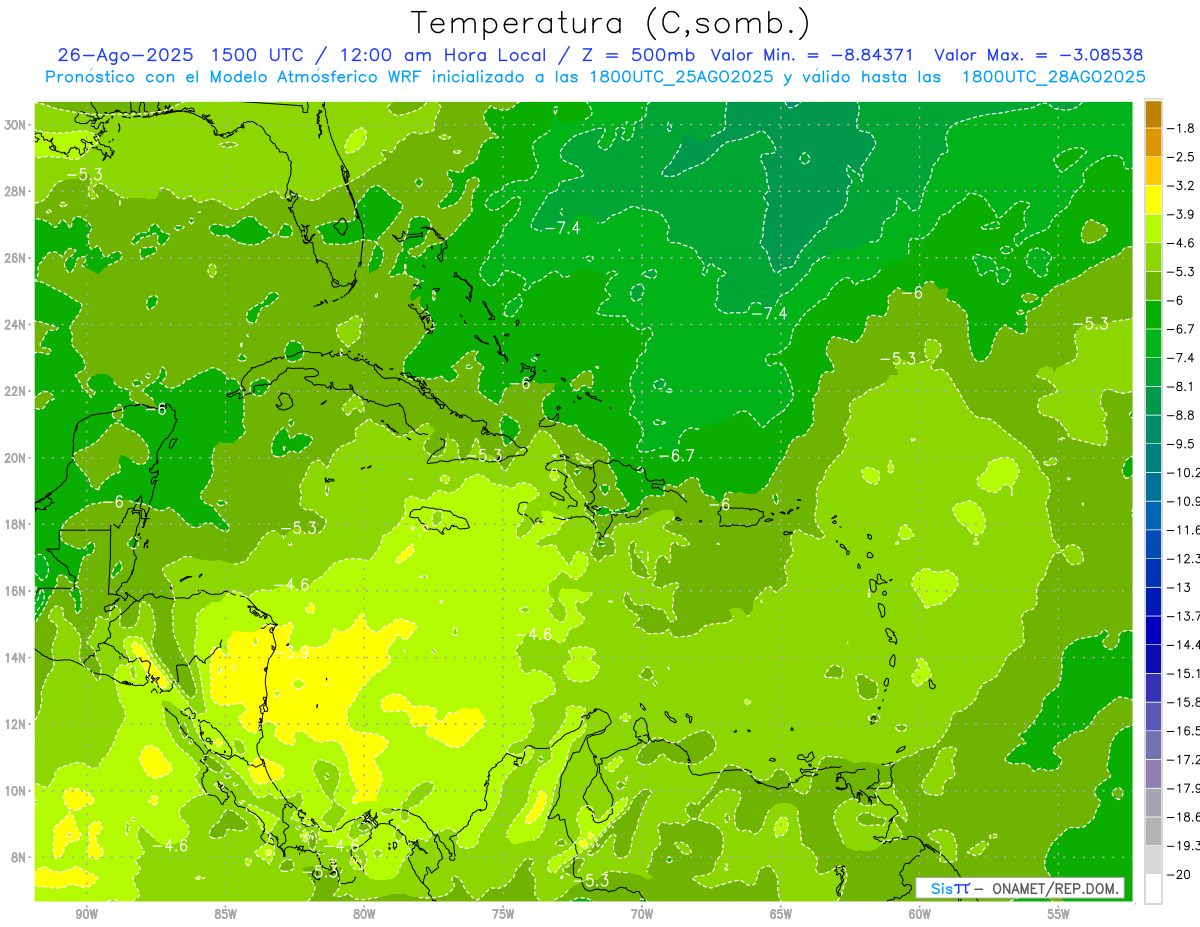
Task: Click the "ONAMET/REP.DOM." credit label
Action: [1055, 888]
